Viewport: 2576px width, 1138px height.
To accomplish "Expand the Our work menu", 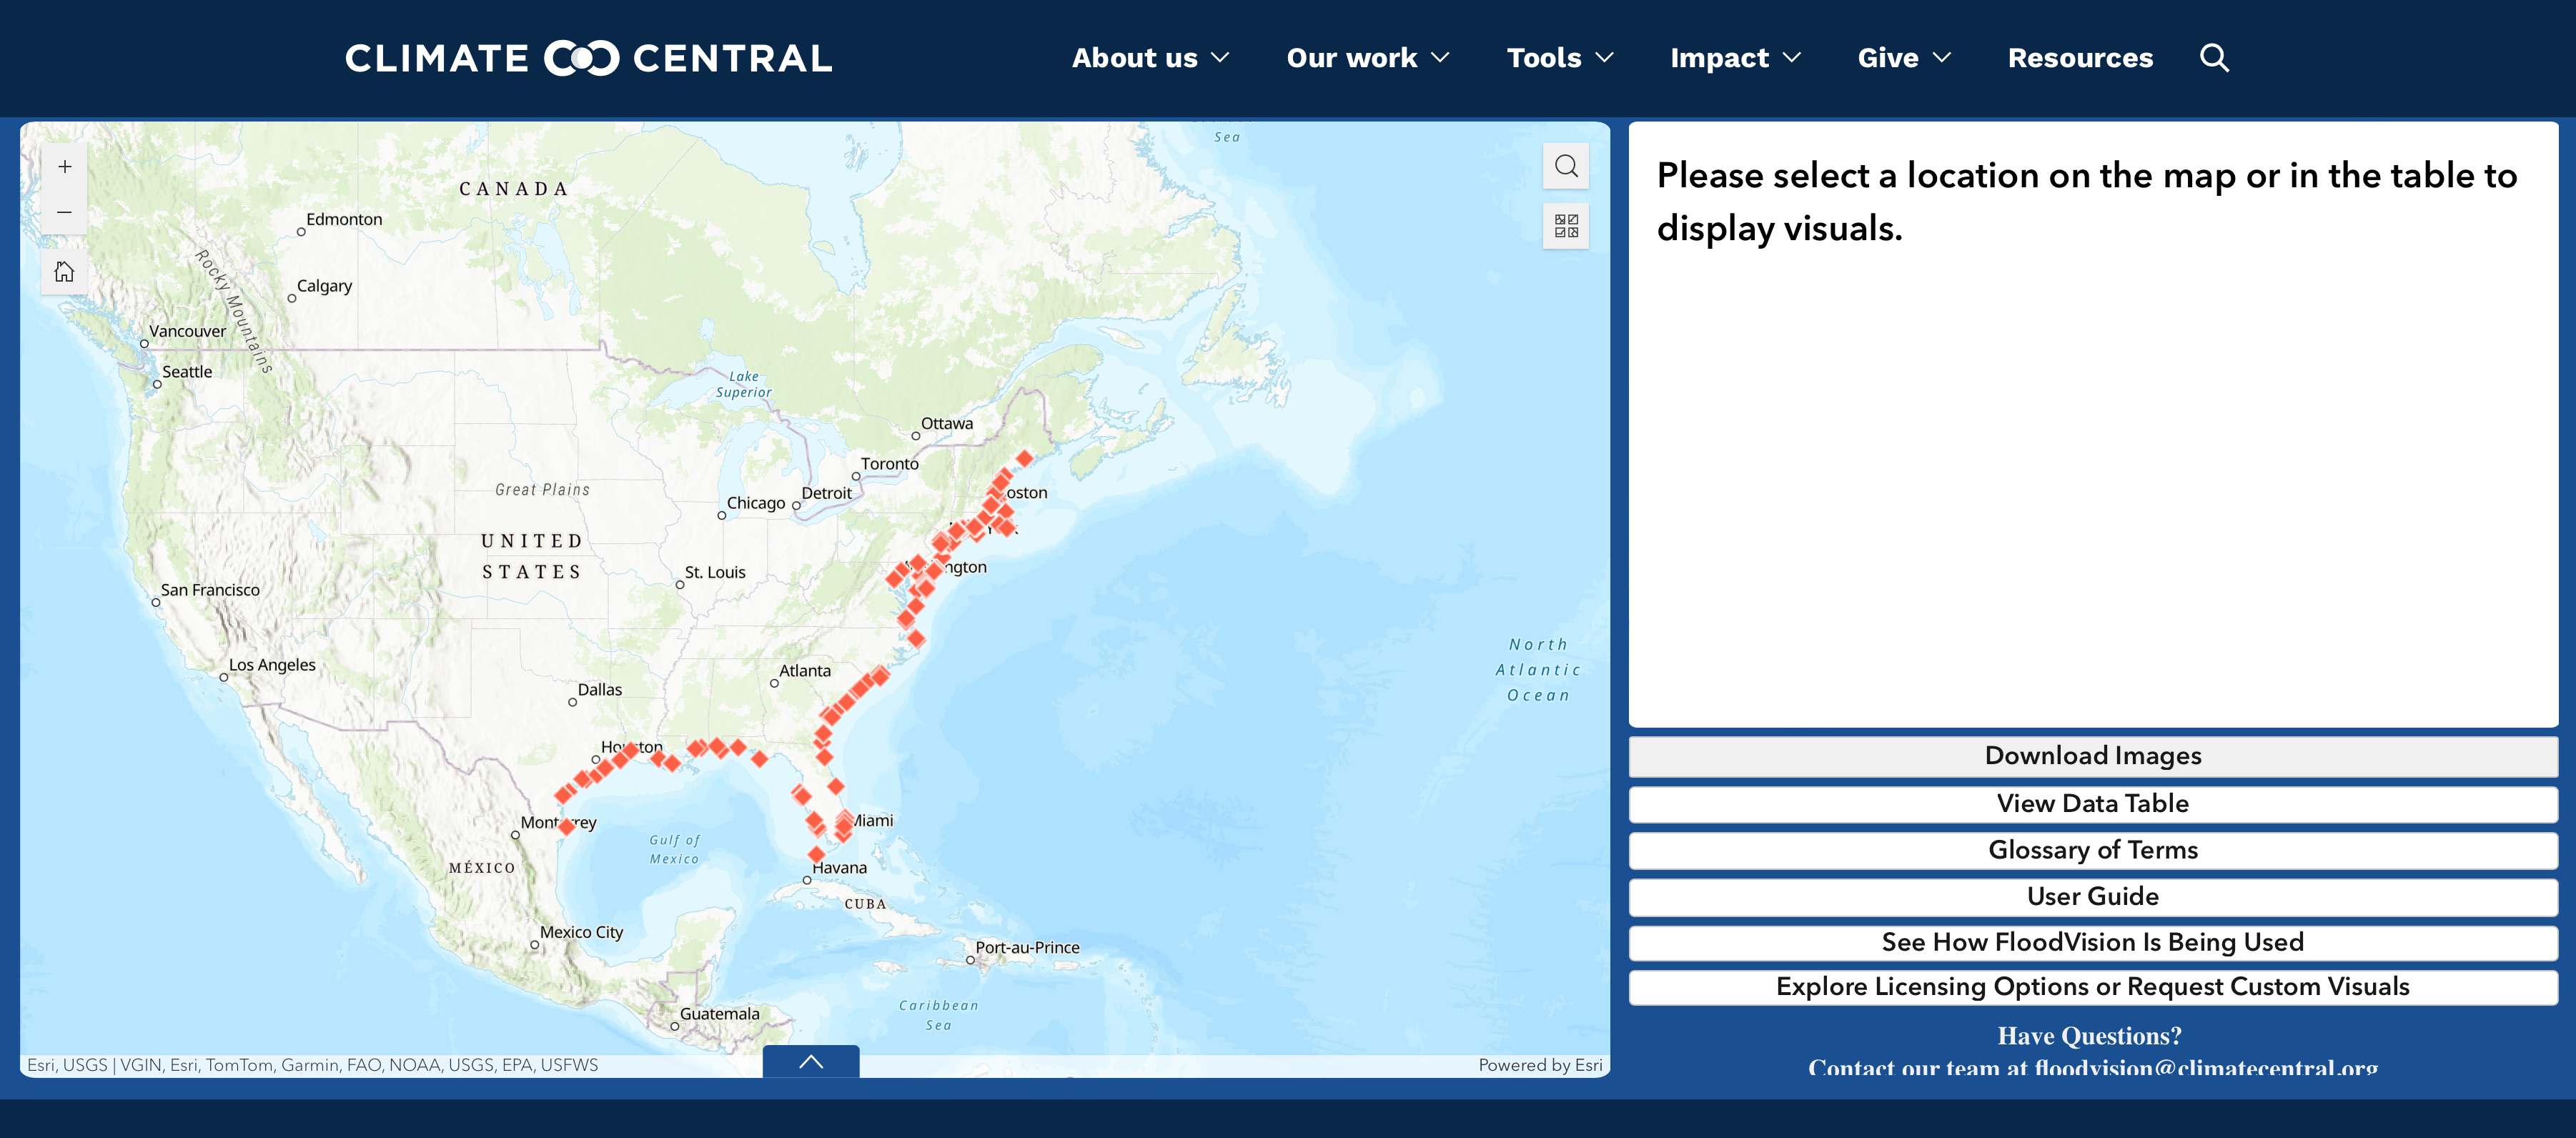I will 1367,58.
